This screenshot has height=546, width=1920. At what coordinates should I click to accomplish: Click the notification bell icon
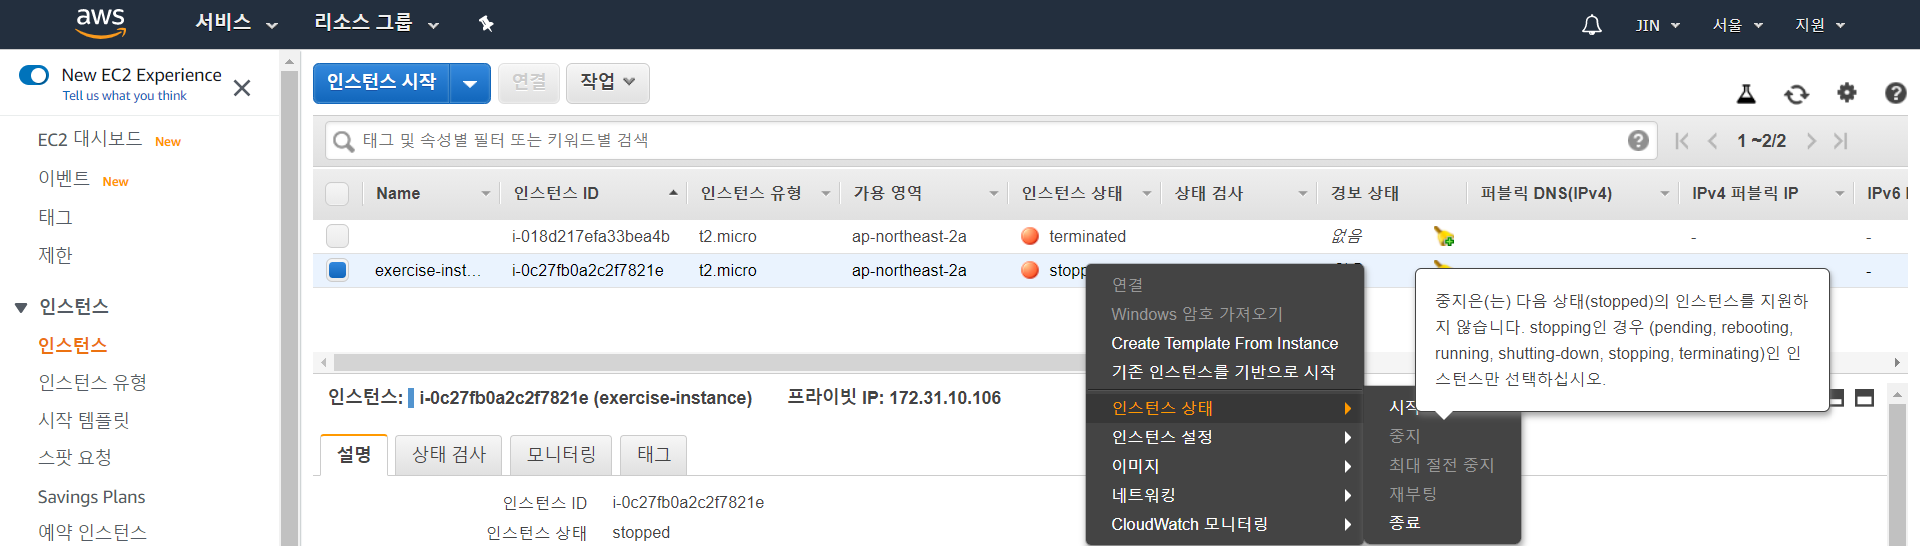[x=1591, y=25]
